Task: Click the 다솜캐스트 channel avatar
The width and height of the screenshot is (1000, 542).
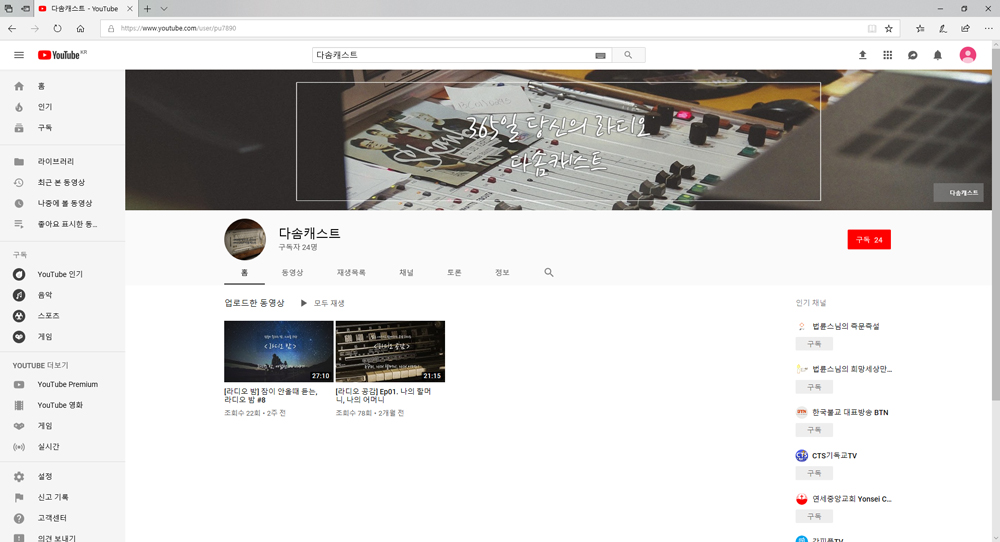Action: (245, 239)
